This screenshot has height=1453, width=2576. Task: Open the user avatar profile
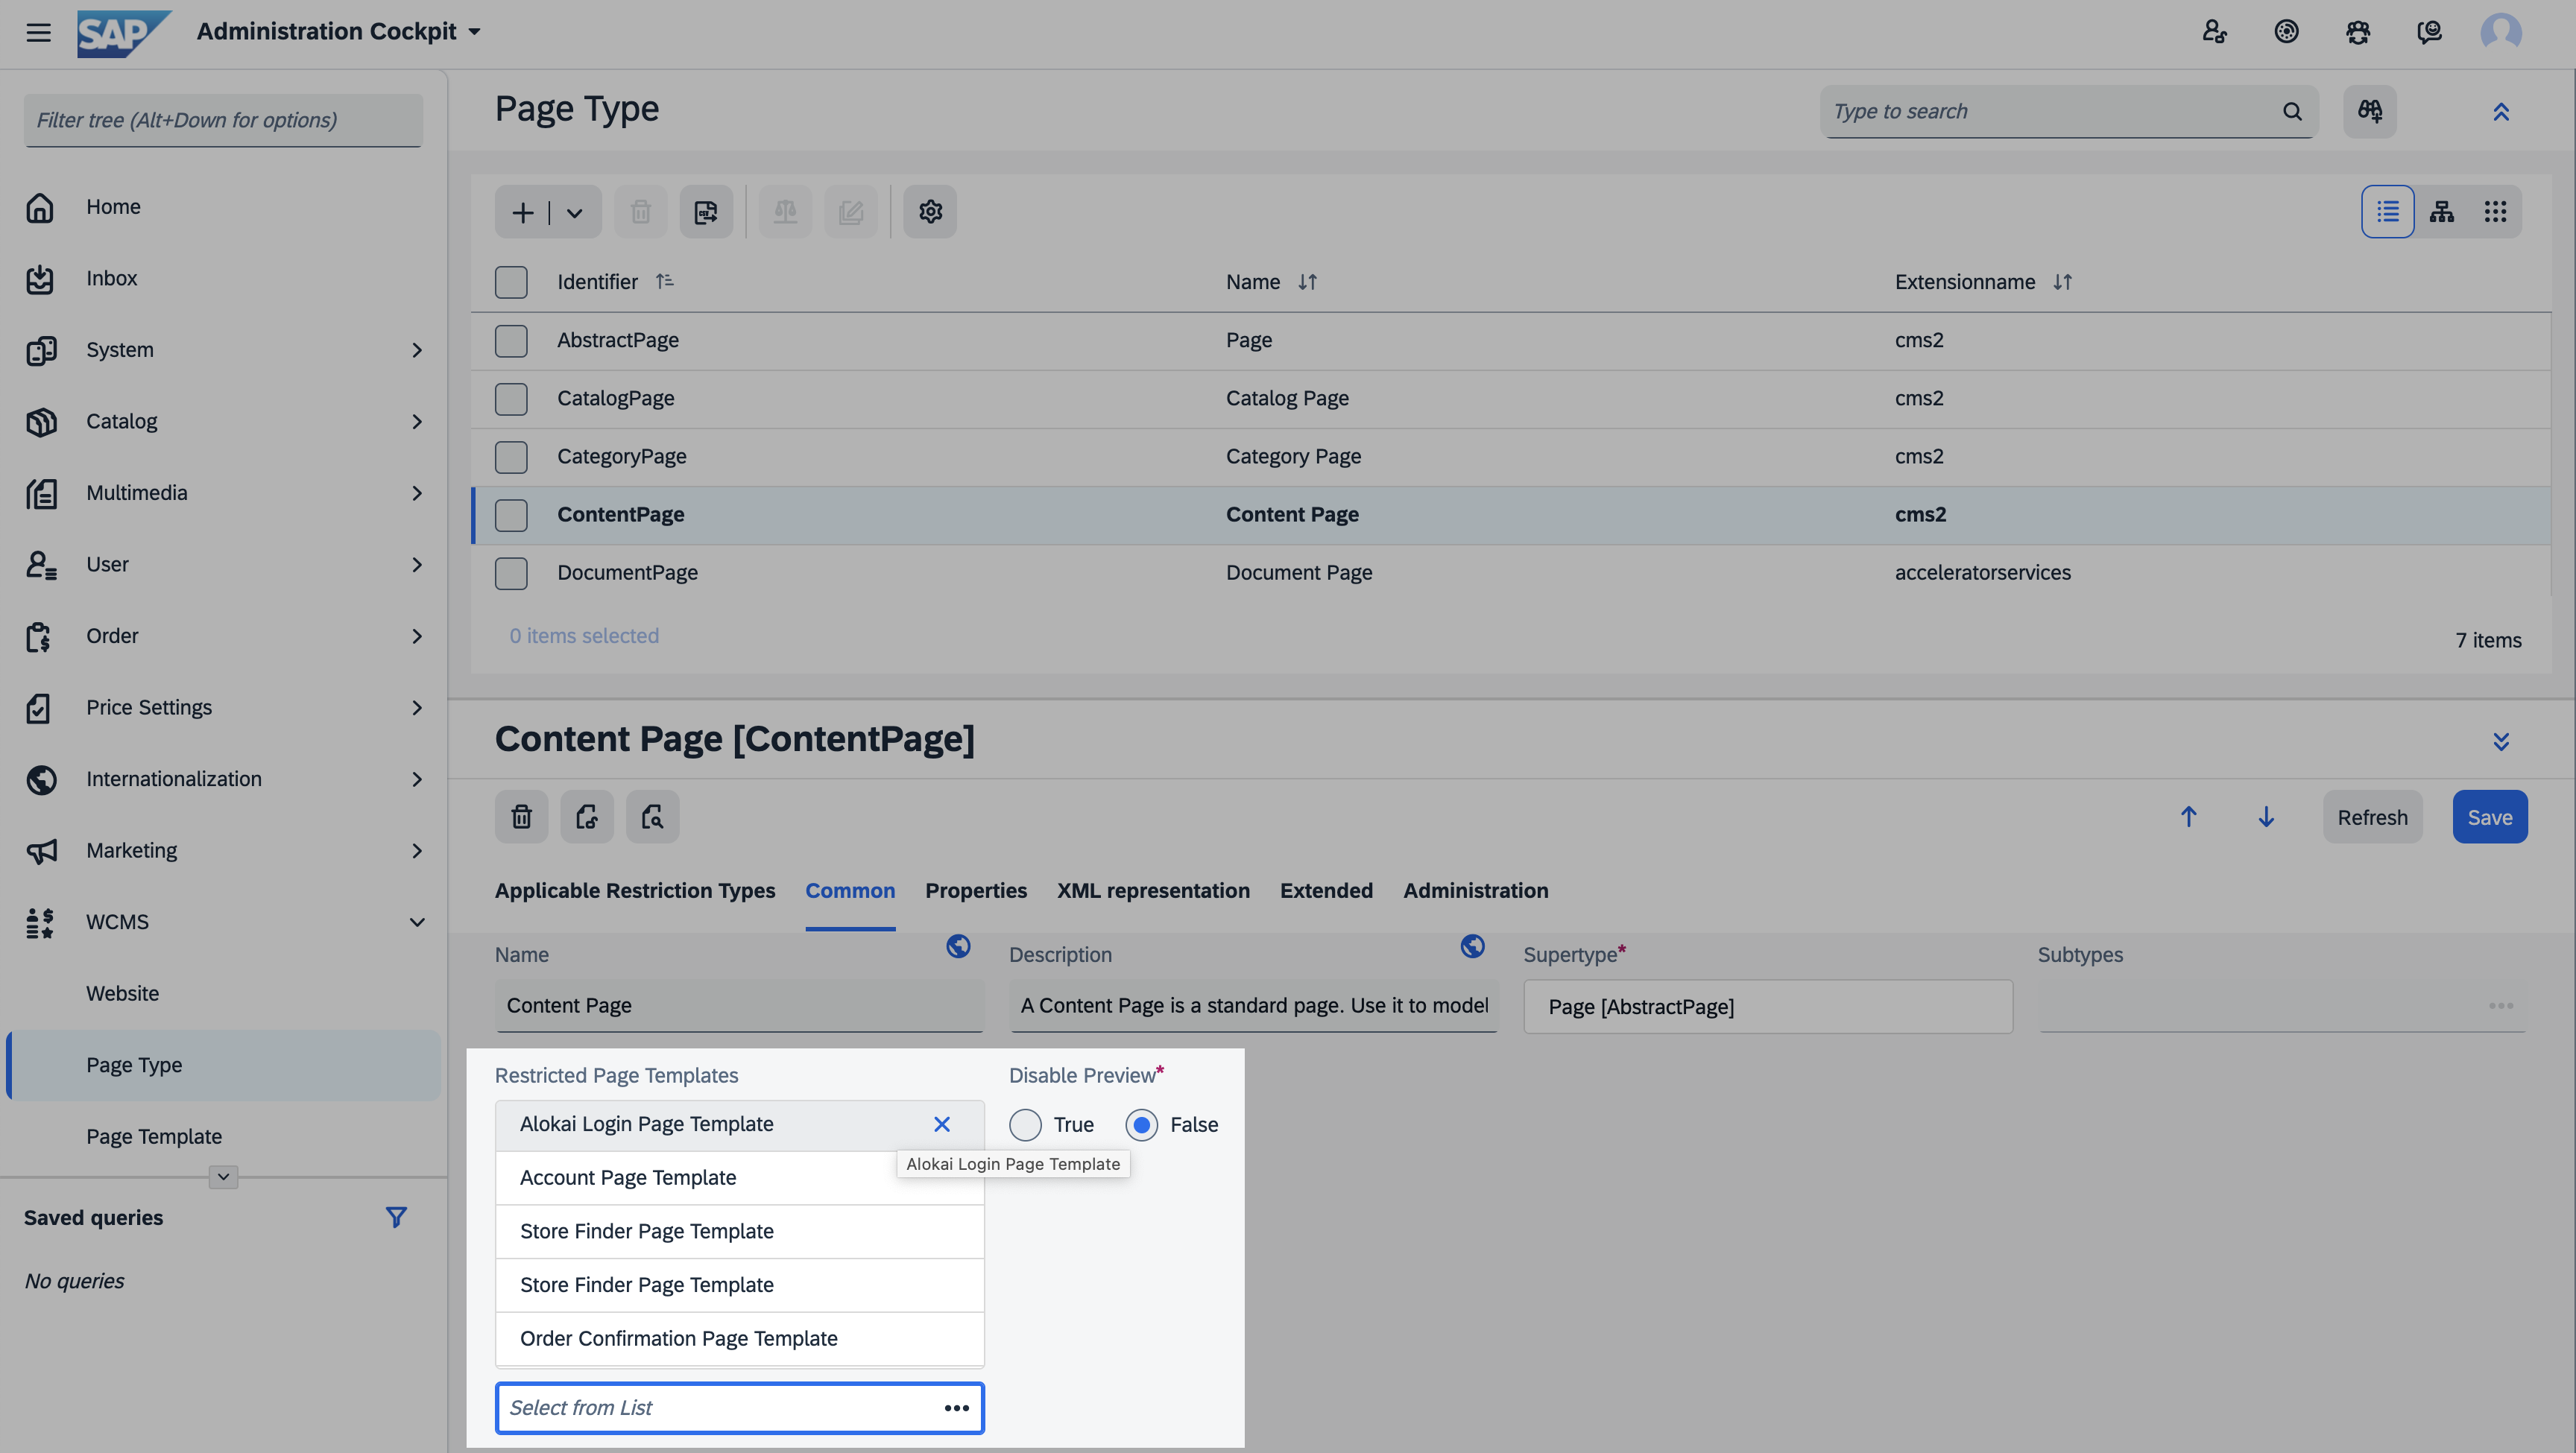[2500, 32]
